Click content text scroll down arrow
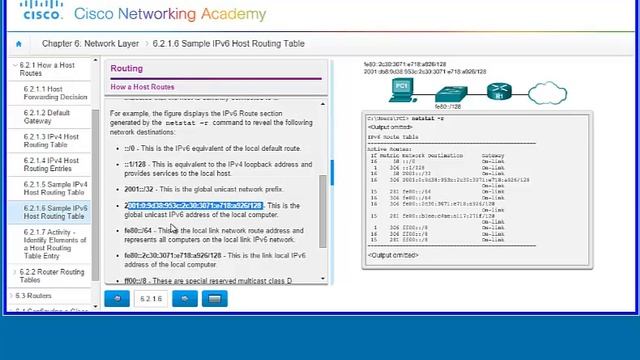The width and height of the screenshot is (640, 360). tap(323, 279)
